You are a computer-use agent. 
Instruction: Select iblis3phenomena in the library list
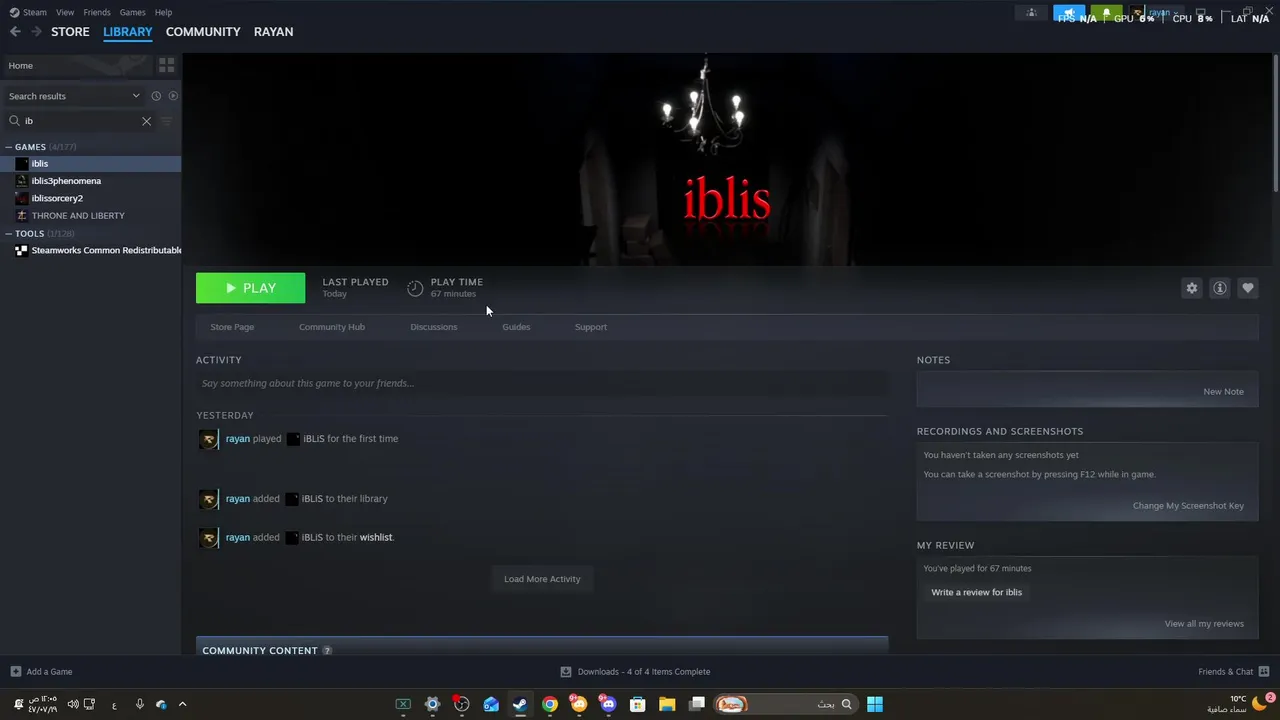(90, 181)
